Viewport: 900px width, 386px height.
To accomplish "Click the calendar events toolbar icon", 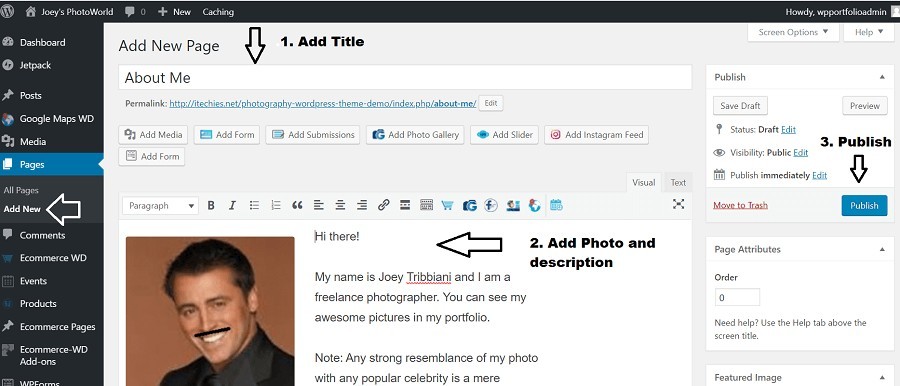I will 556,205.
